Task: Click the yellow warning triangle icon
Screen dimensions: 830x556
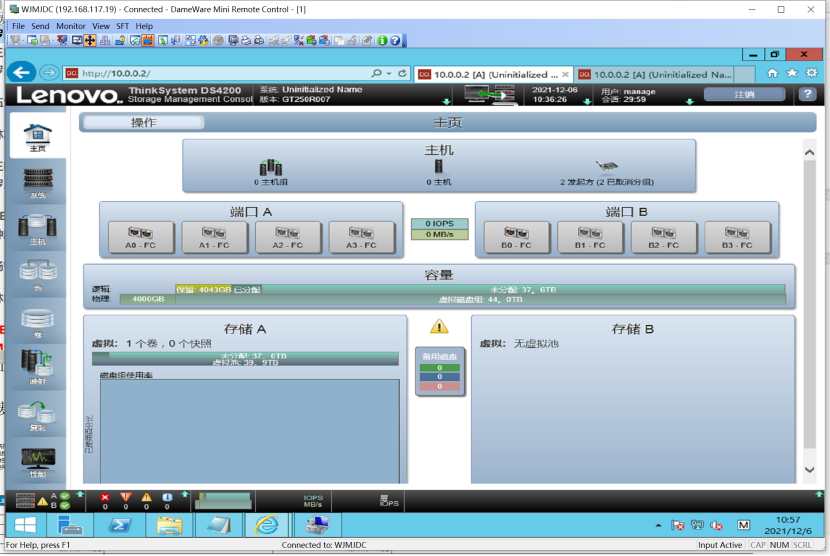Action: 439,327
